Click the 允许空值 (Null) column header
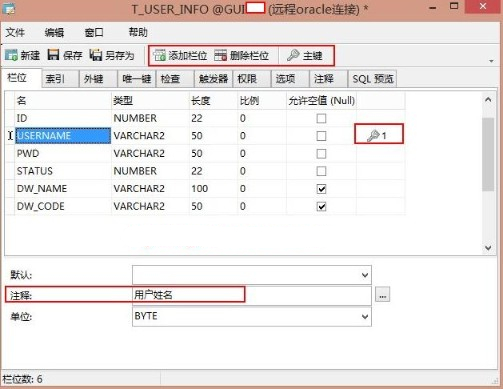Image resolution: width=503 pixels, height=389 pixels. (x=321, y=101)
